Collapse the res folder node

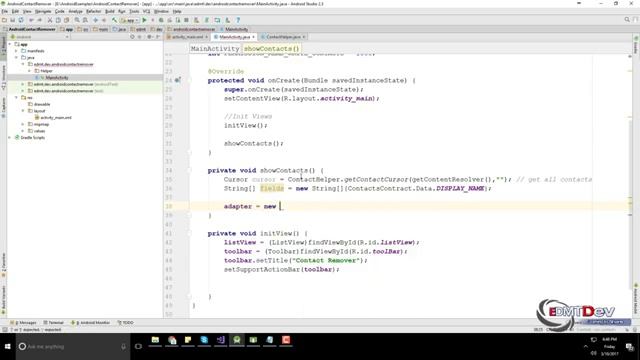[16, 98]
